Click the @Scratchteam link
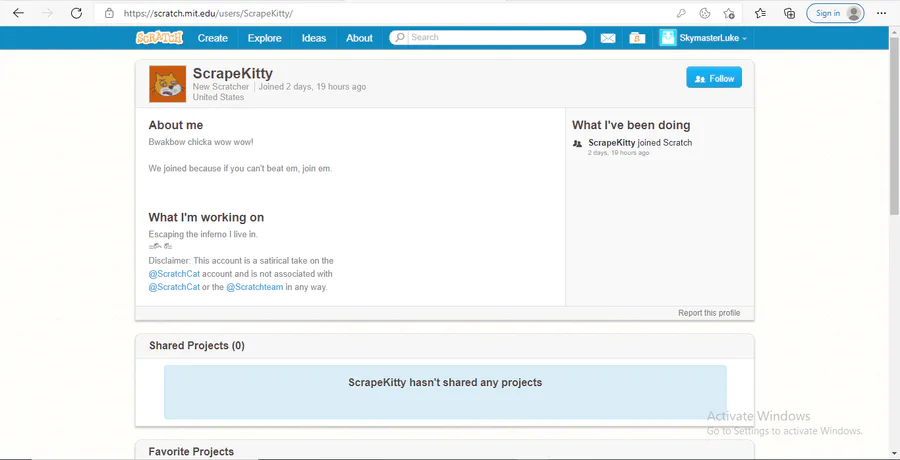The height and width of the screenshot is (460, 900). click(x=255, y=287)
